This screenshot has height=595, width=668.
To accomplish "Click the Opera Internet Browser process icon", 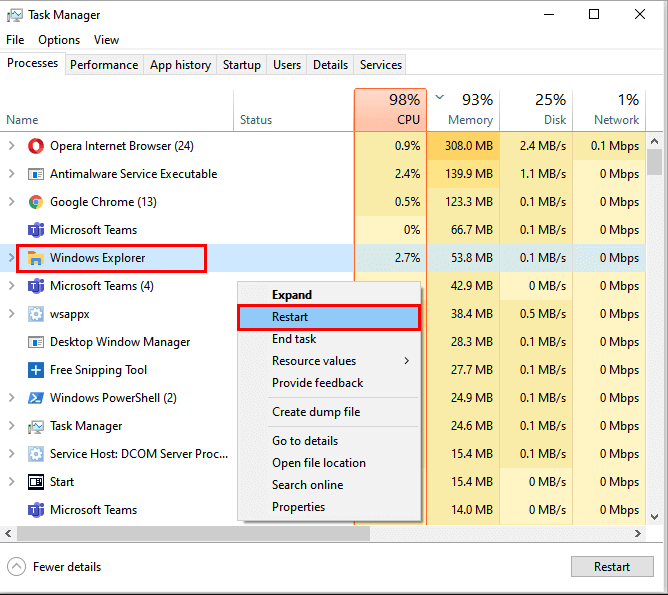I will (36, 146).
